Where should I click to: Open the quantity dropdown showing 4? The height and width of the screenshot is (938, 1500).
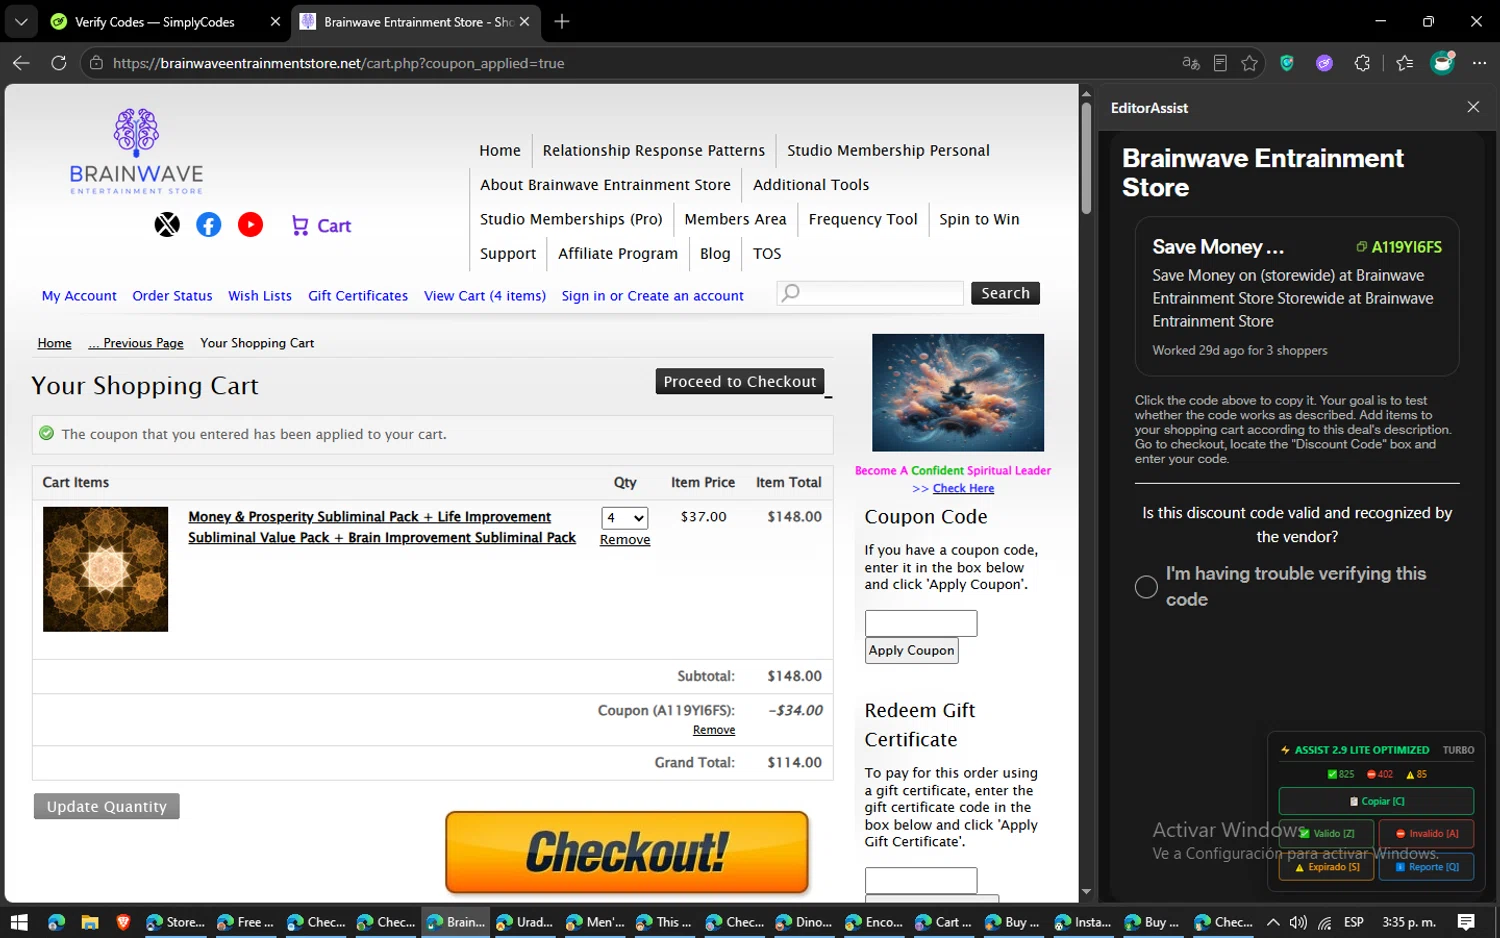pyautogui.click(x=625, y=518)
